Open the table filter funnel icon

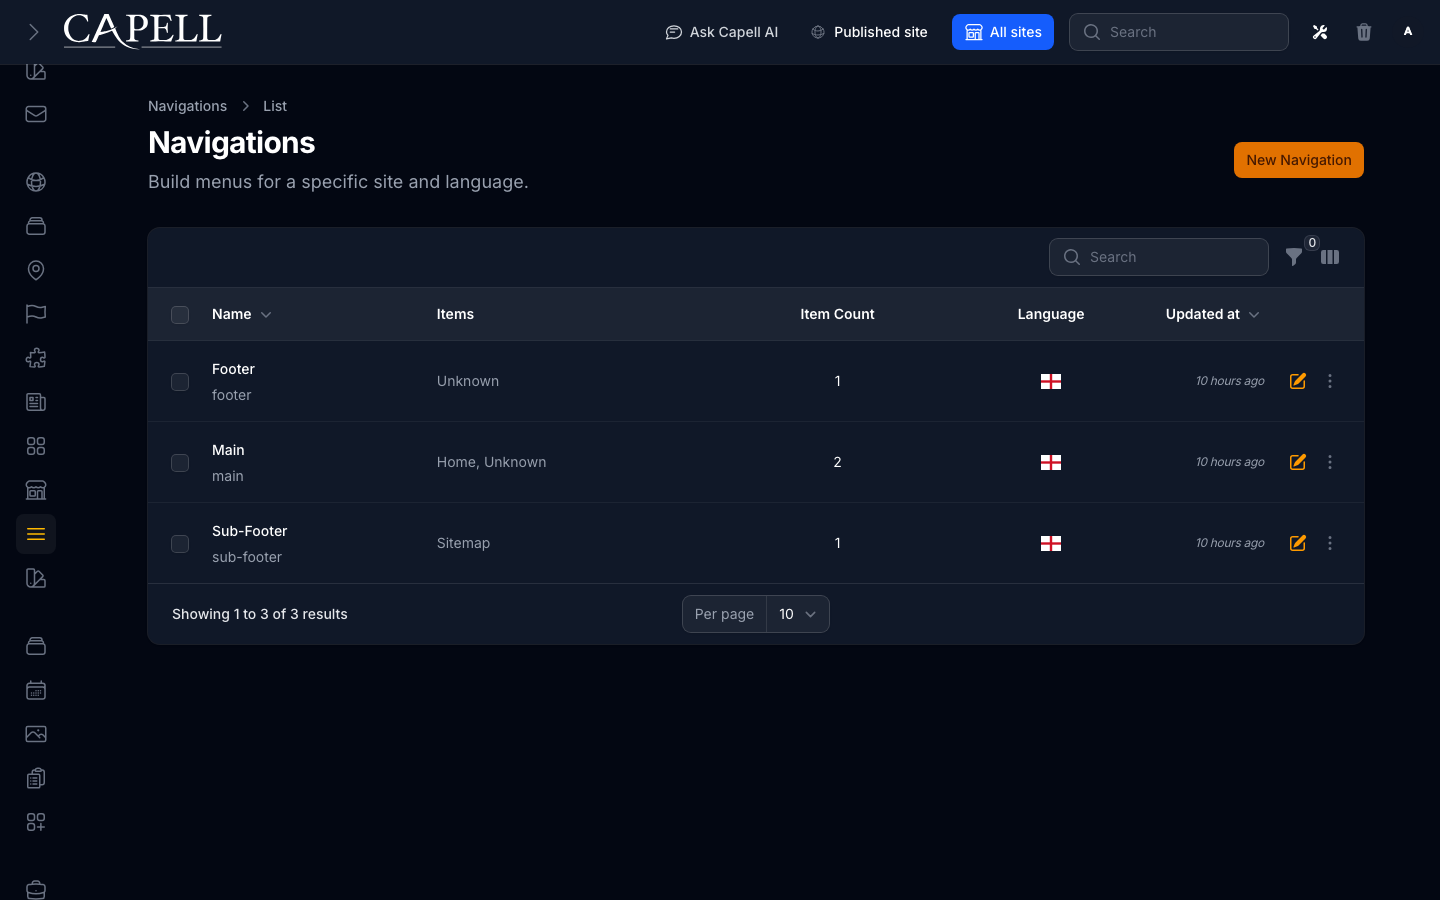tap(1294, 257)
